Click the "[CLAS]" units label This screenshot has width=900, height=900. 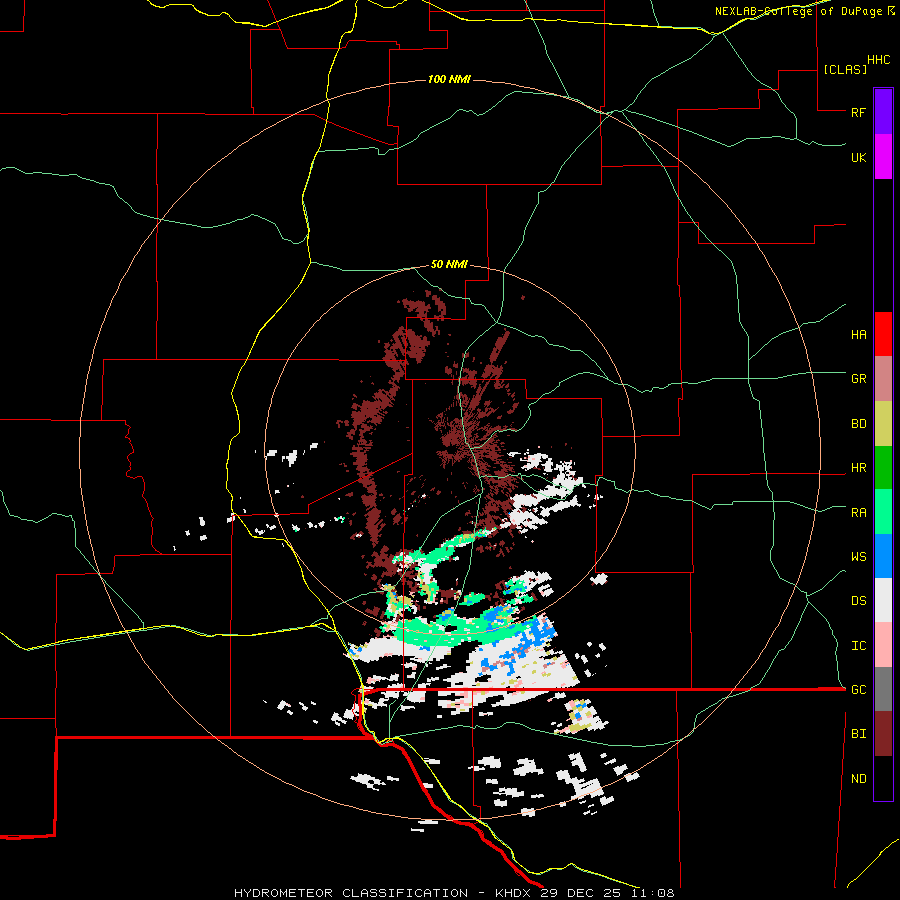coord(845,70)
